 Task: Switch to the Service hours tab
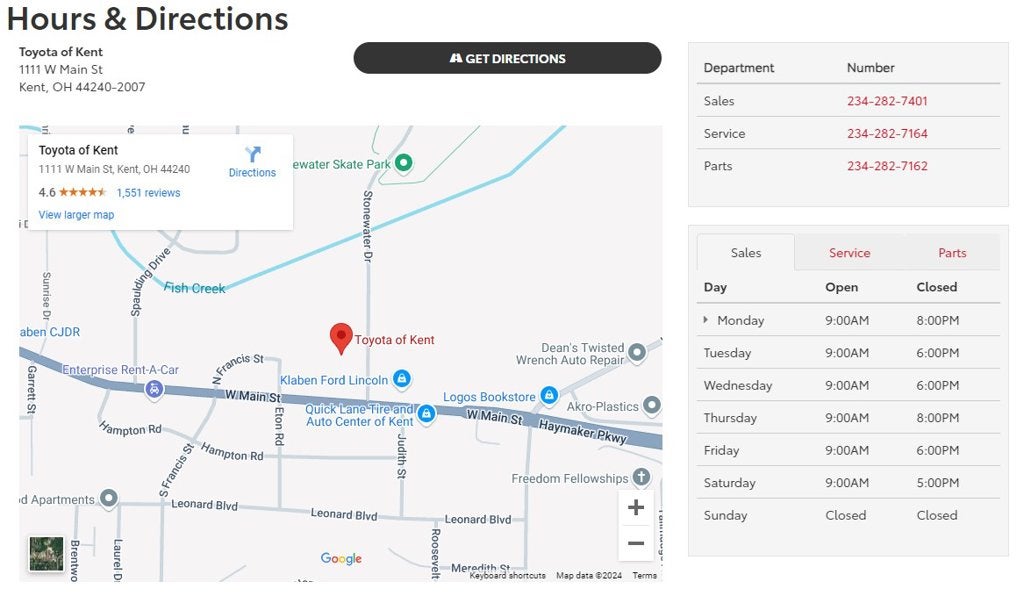tap(849, 253)
